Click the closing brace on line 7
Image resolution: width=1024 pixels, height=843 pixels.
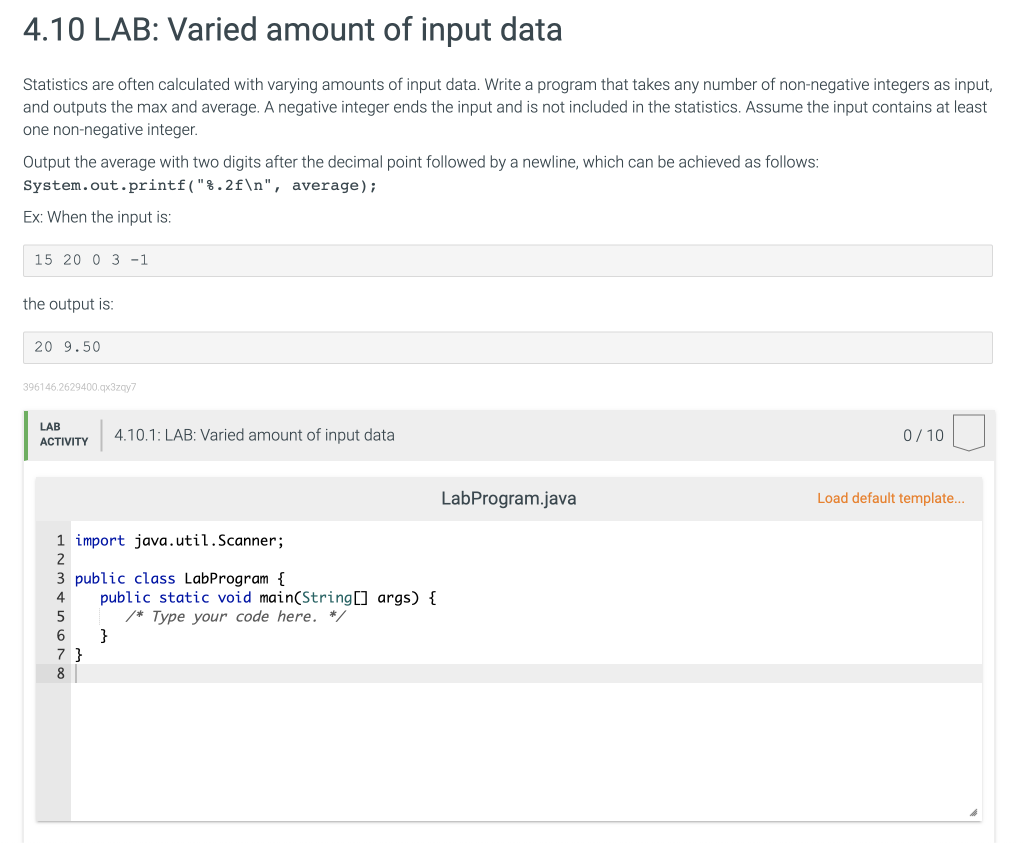click(80, 655)
